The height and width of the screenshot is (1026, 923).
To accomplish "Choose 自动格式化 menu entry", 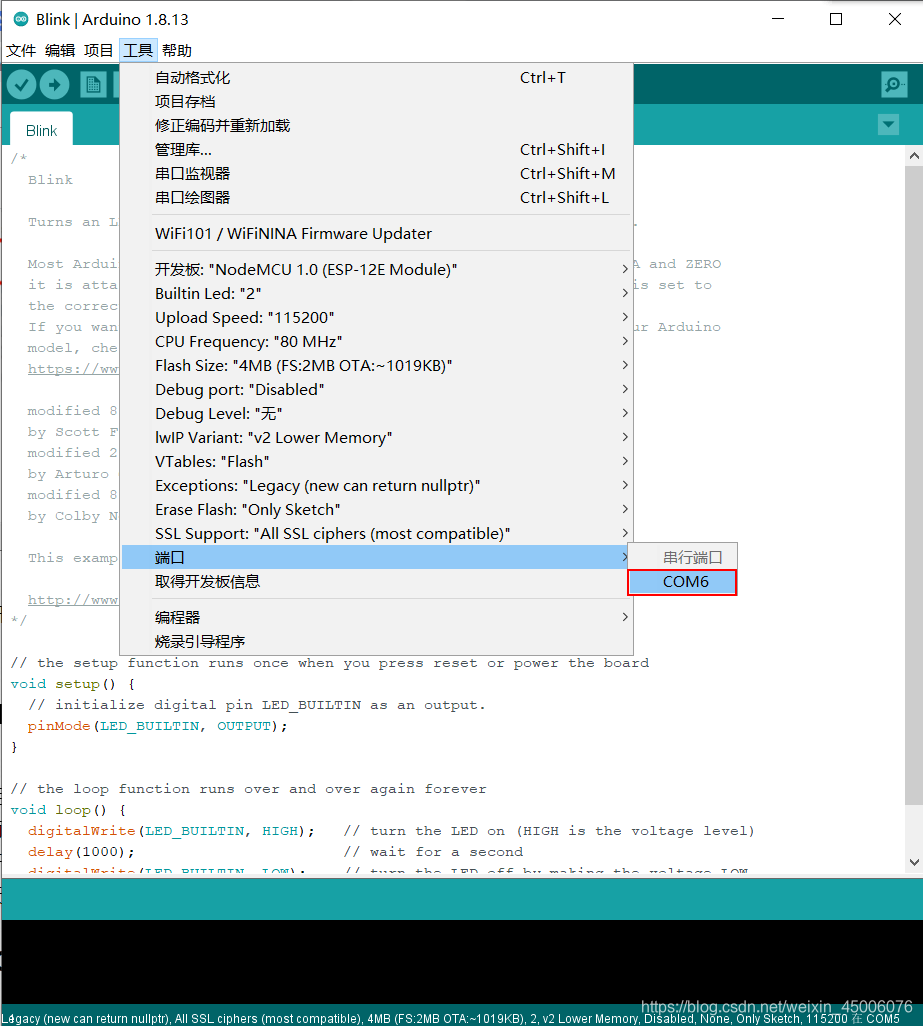I will click(x=376, y=78).
